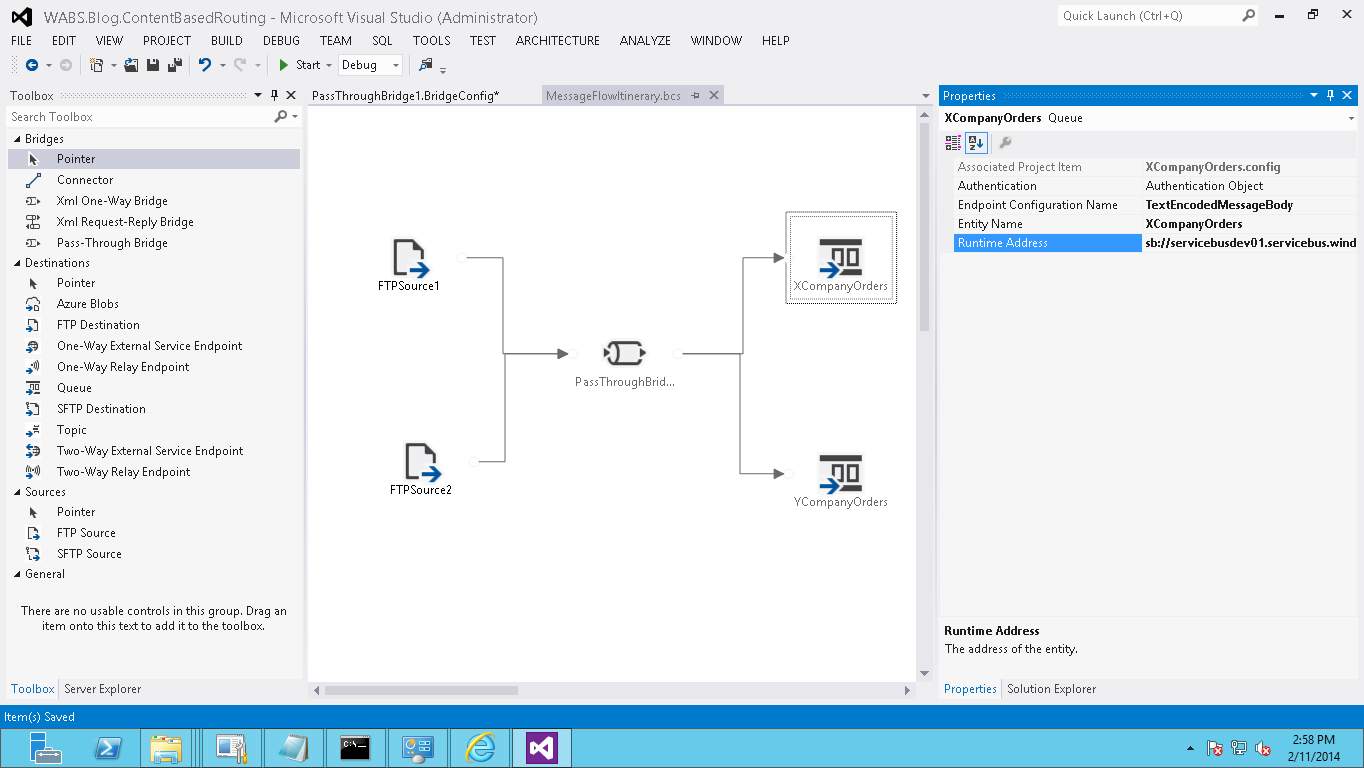The height and width of the screenshot is (768, 1364).
Task: Click the canvas horizontal scrollbar thumb
Action: [421, 690]
